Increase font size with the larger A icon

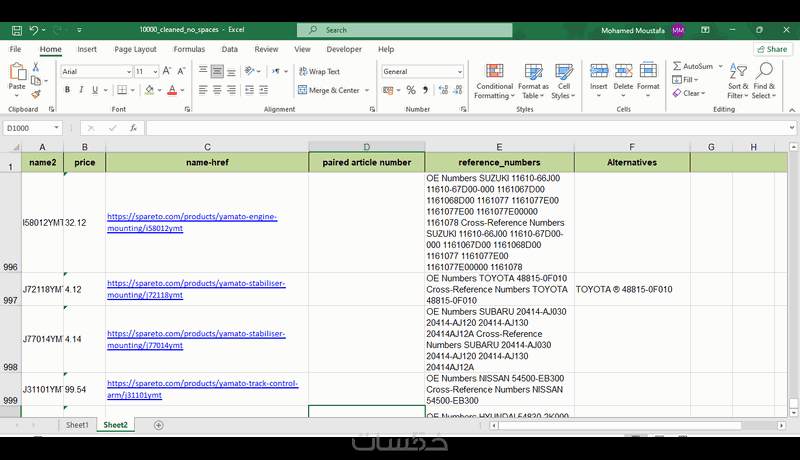[167, 71]
